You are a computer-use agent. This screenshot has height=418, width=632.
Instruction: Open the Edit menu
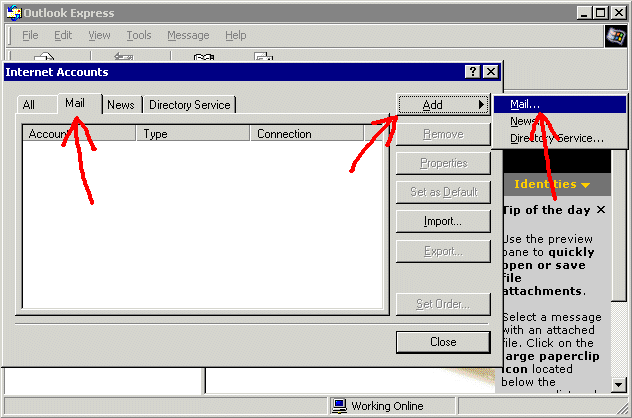click(x=63, y=35)
